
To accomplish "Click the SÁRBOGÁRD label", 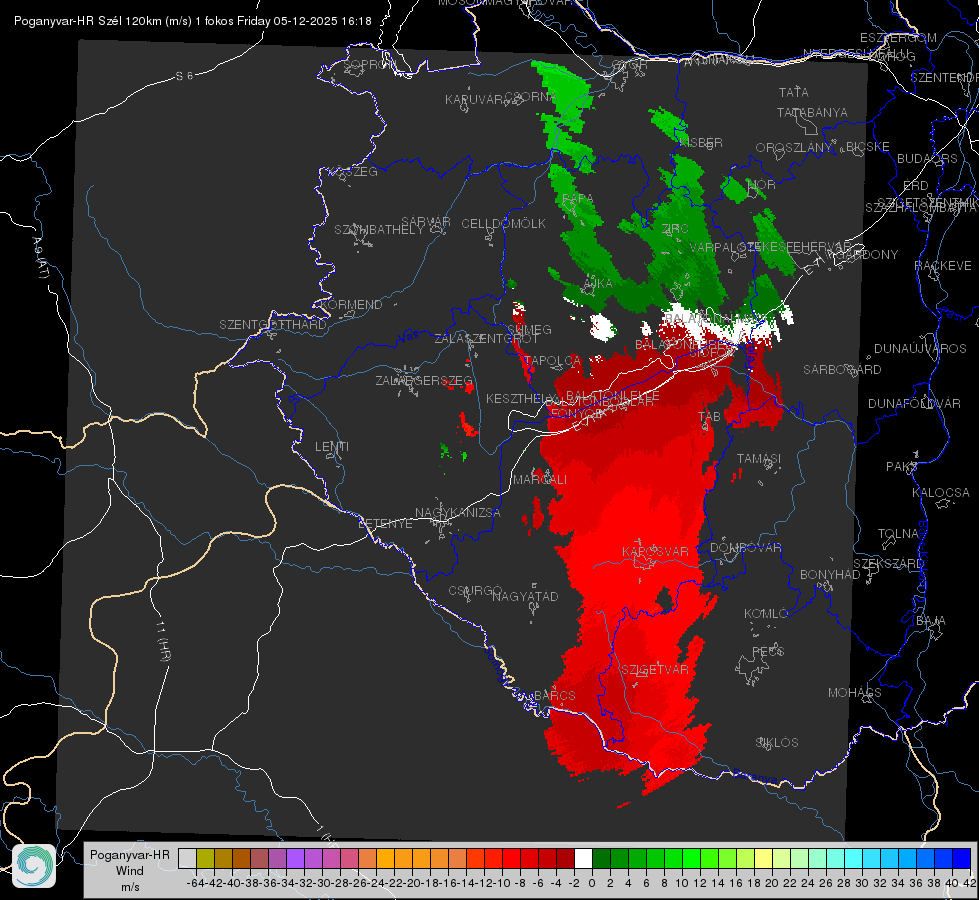I will tap(842, 370).
